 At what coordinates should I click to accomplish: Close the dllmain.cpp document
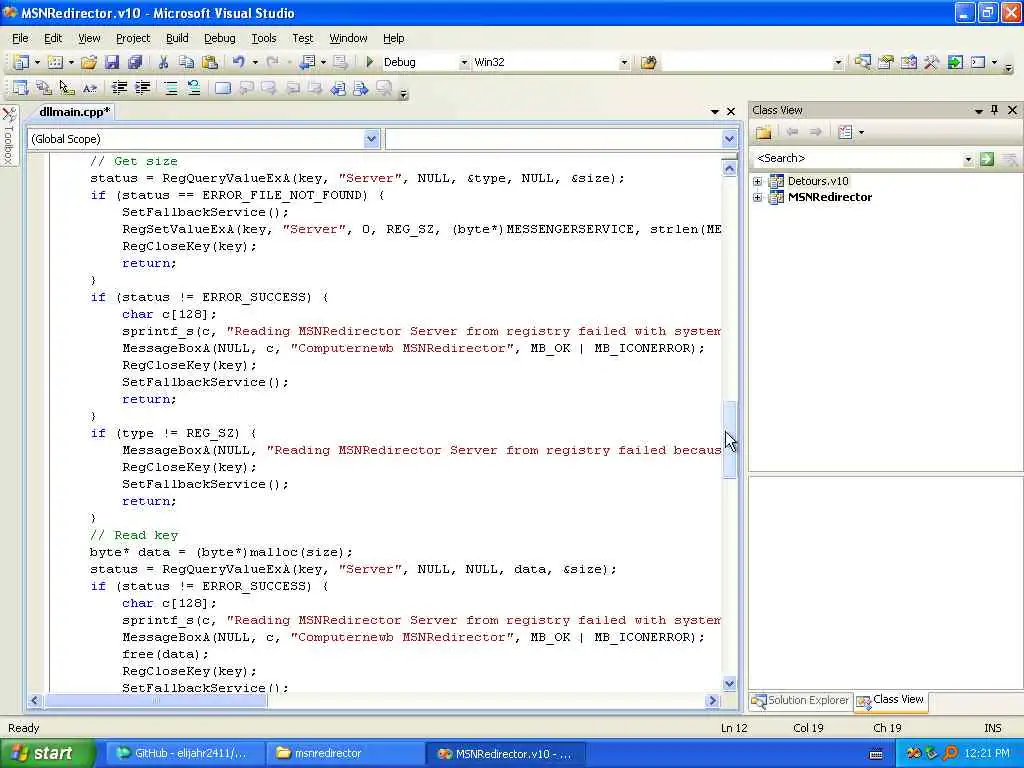(731, 112)
